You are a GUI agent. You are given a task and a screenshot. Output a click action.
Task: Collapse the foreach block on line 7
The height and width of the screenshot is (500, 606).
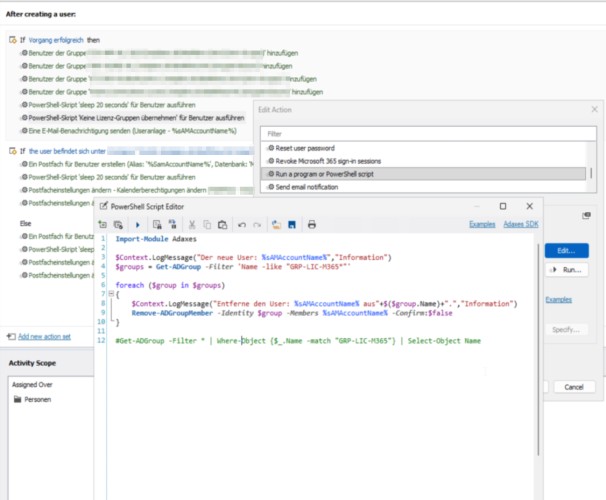tap(111, 294)
